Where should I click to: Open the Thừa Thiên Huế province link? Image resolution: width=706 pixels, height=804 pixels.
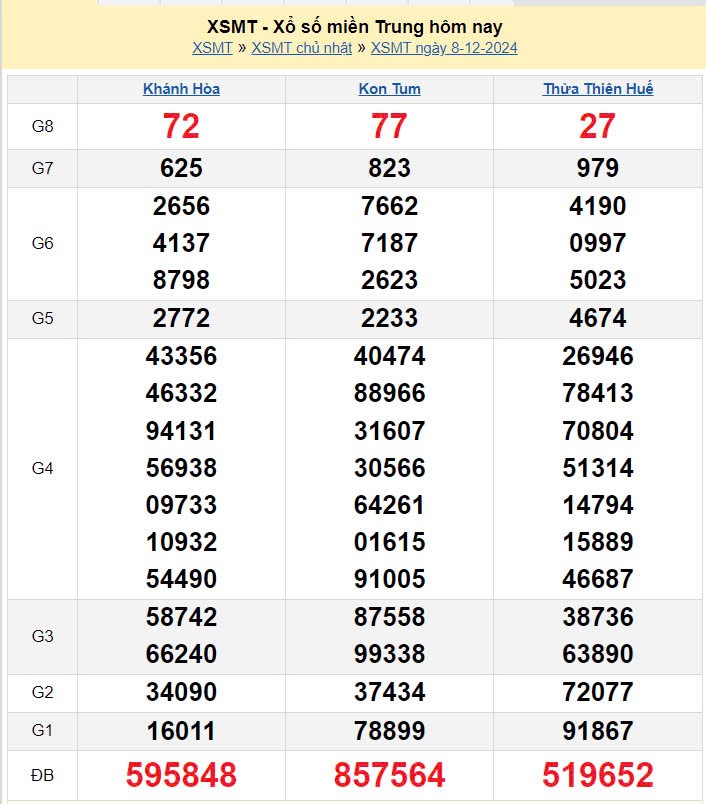[x=598, y=89]
